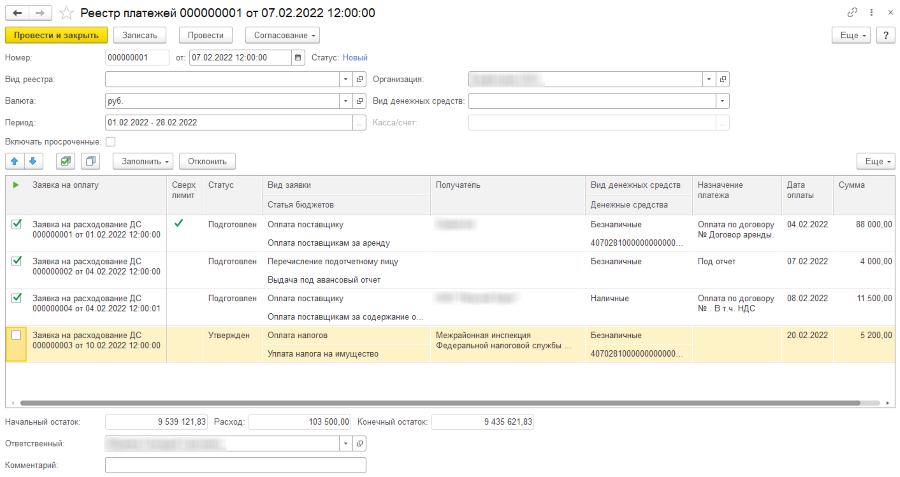Open help with the question mark button

(886, 36)
